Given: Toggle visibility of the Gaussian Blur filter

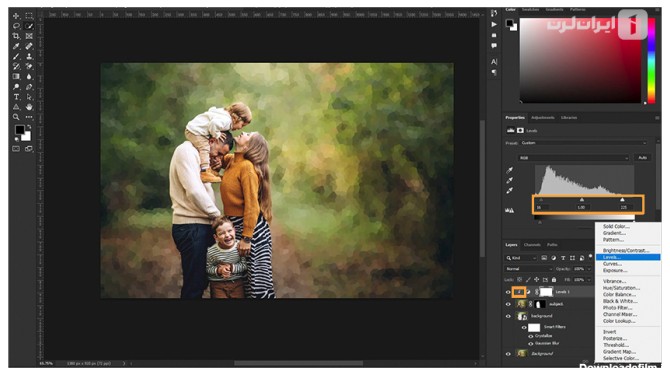Looking at the screenshot, I should click(531, 344).
